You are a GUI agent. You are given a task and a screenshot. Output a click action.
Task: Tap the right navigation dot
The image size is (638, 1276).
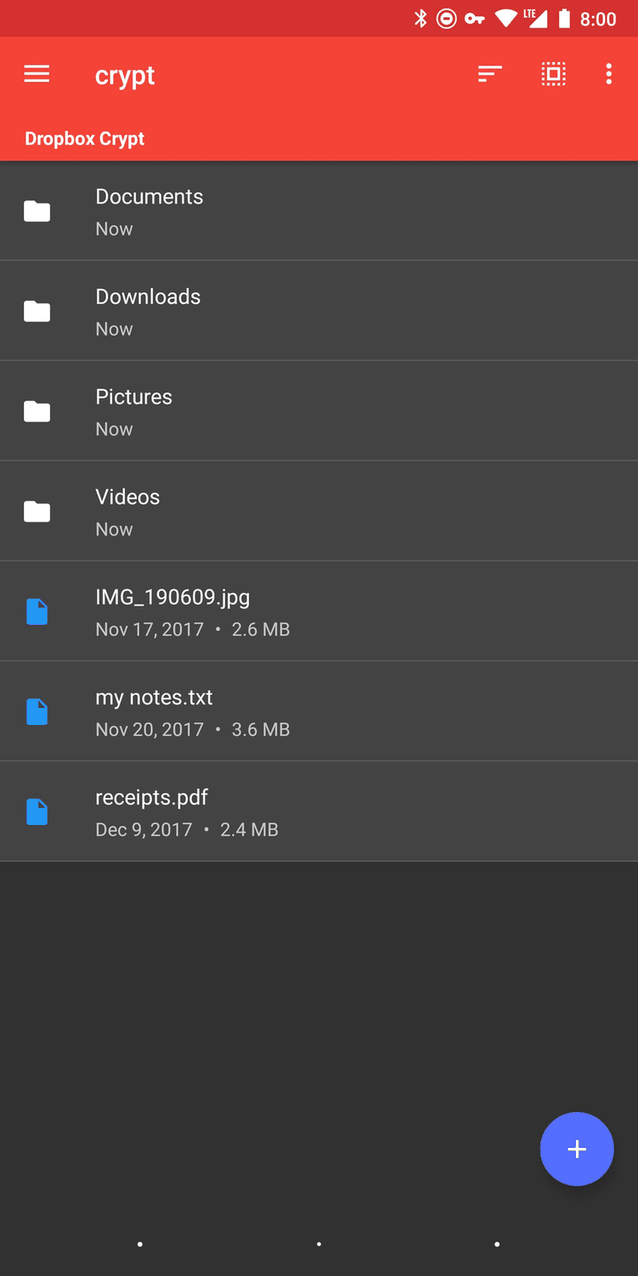[497, 1244]
